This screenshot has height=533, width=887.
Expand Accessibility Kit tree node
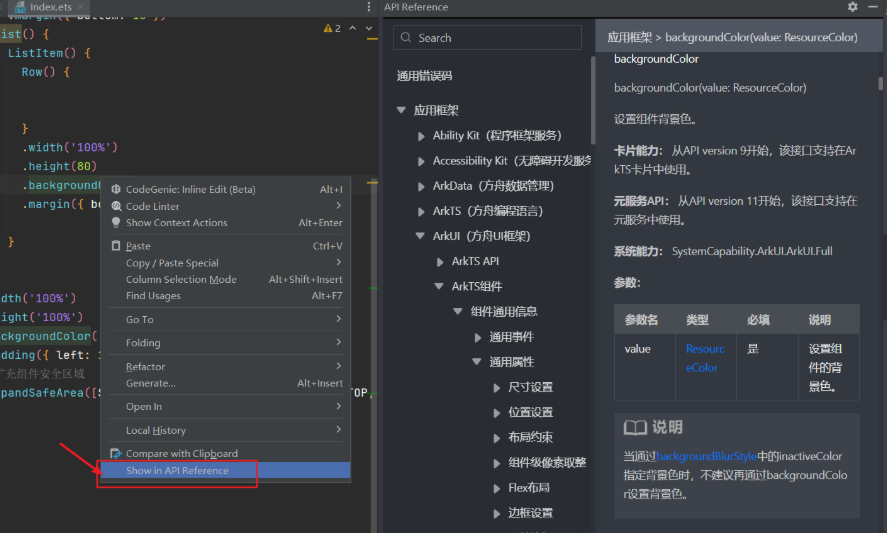(x=421, y=161)
